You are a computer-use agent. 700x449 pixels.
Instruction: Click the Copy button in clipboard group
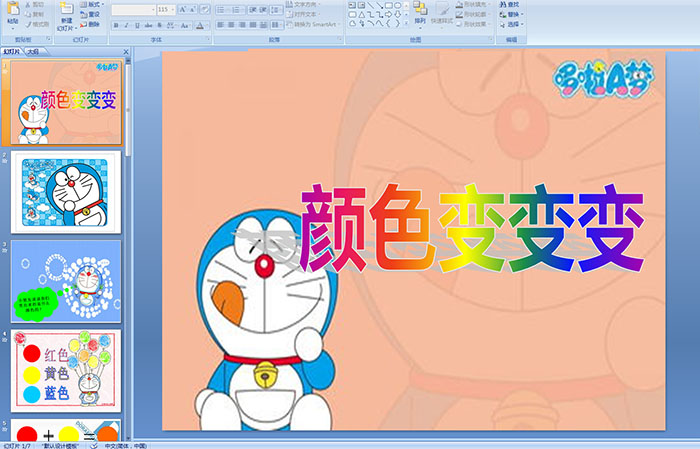34,14
